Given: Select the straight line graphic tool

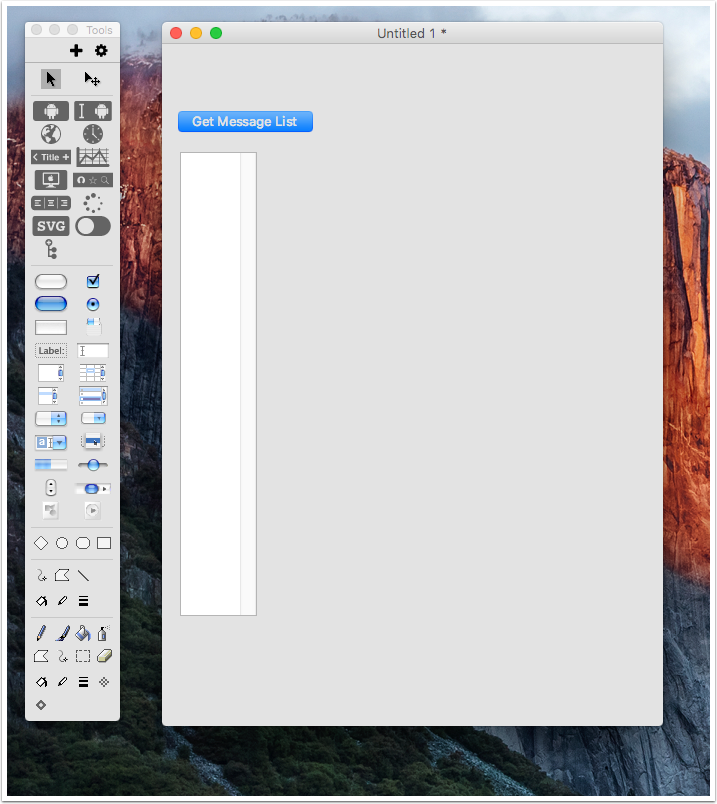Looking at the screenshot, I should point(83,576).
